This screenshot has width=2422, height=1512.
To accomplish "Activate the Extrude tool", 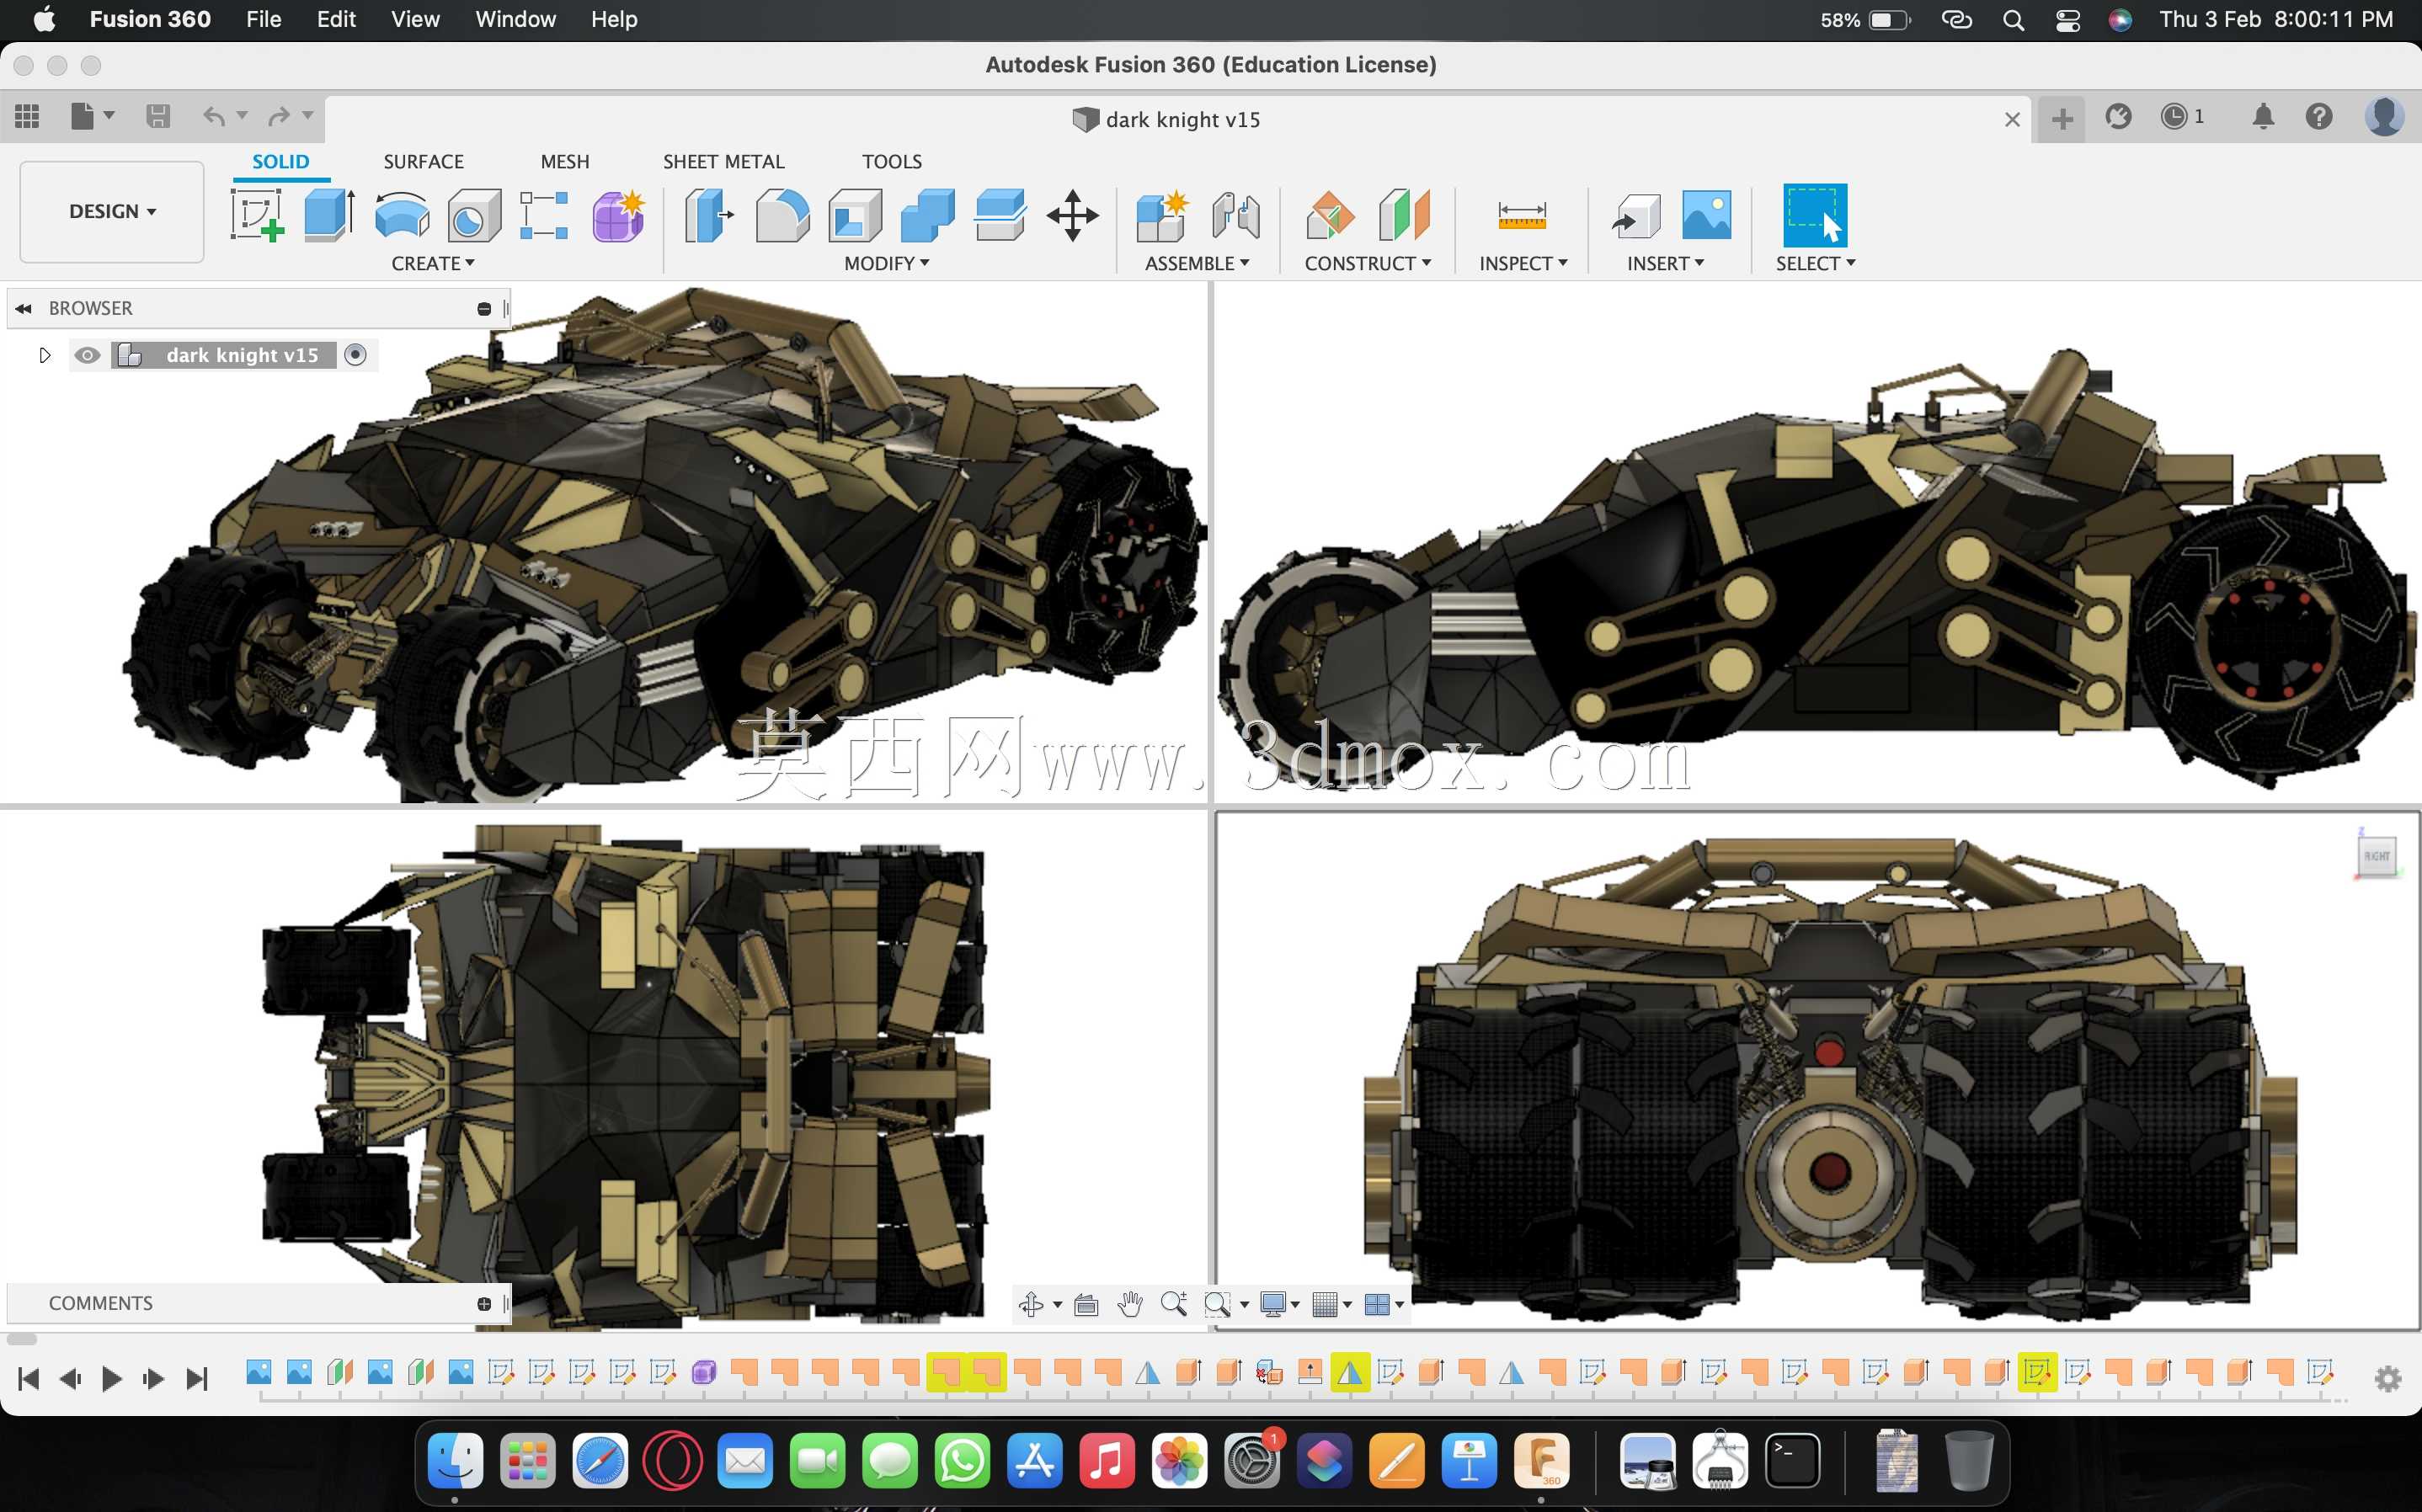I will click(329, 215).
